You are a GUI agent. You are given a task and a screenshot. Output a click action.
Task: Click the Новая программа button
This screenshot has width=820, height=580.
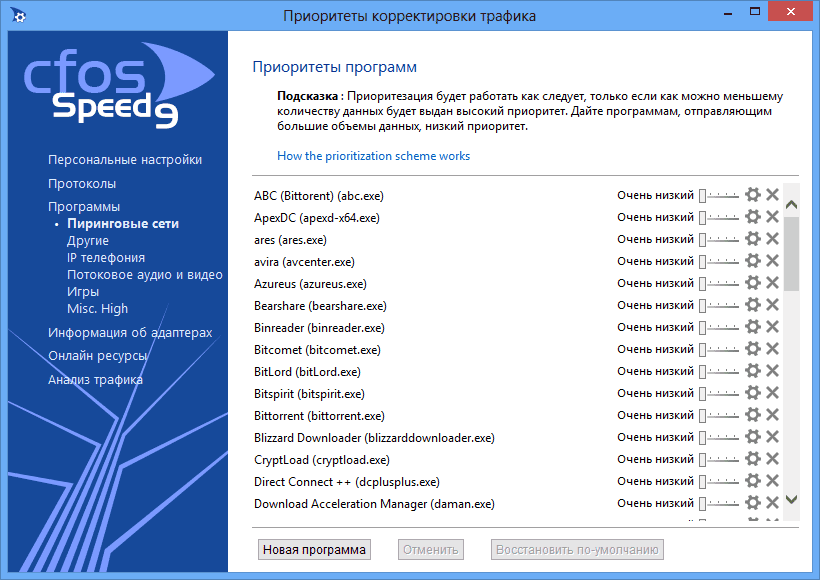point(314,549)
